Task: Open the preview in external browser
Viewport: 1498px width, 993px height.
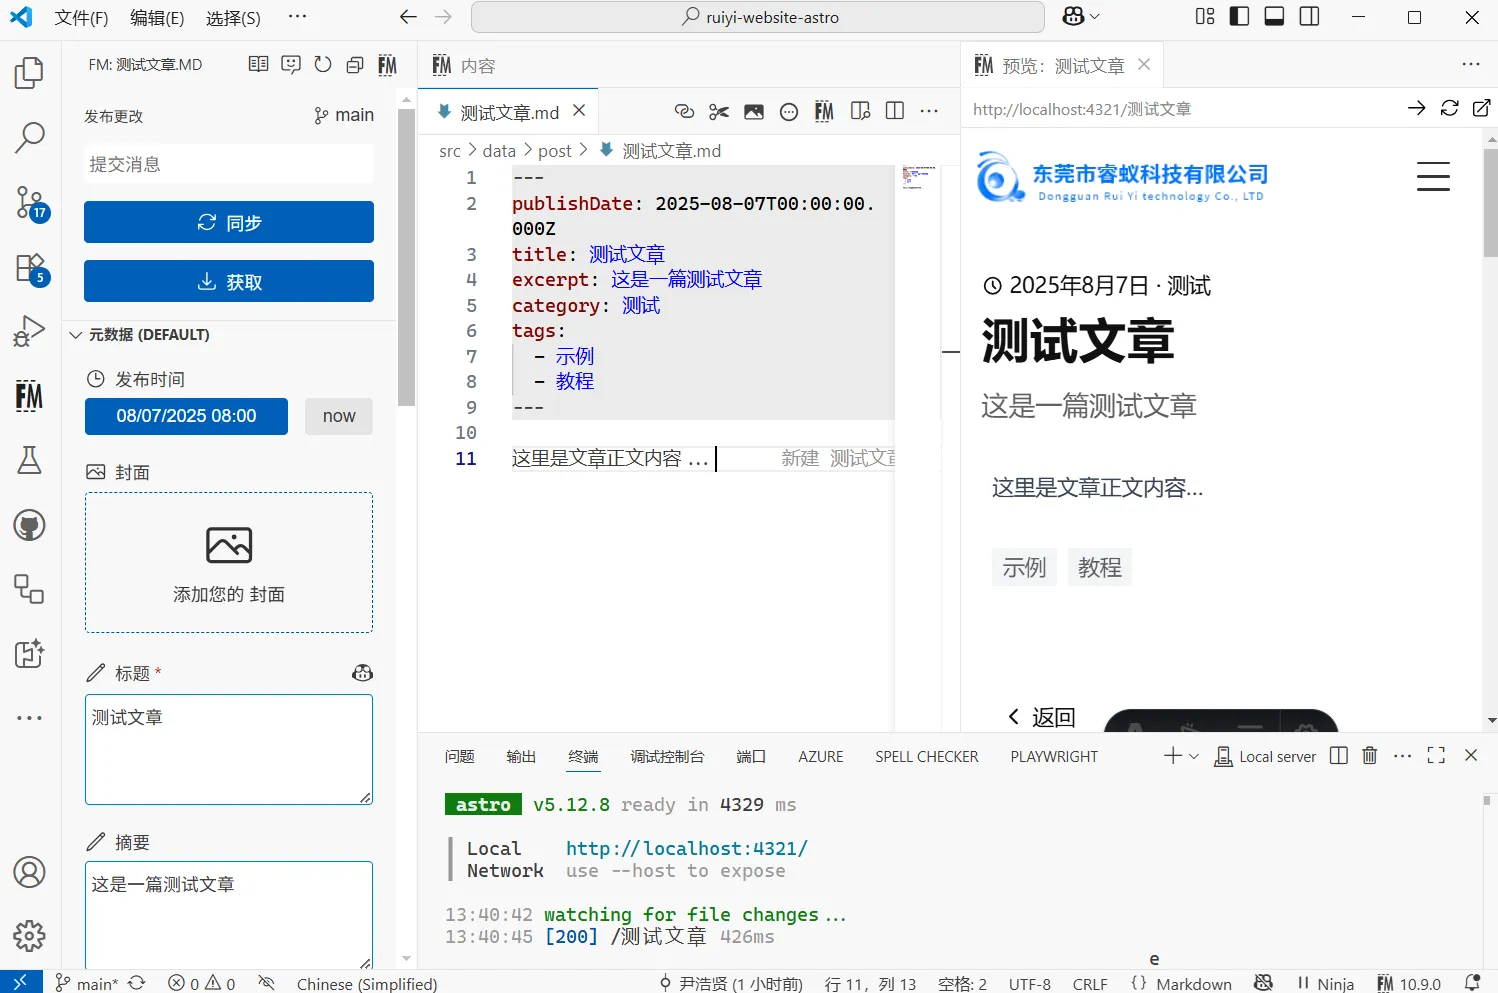Action: 1481,108
